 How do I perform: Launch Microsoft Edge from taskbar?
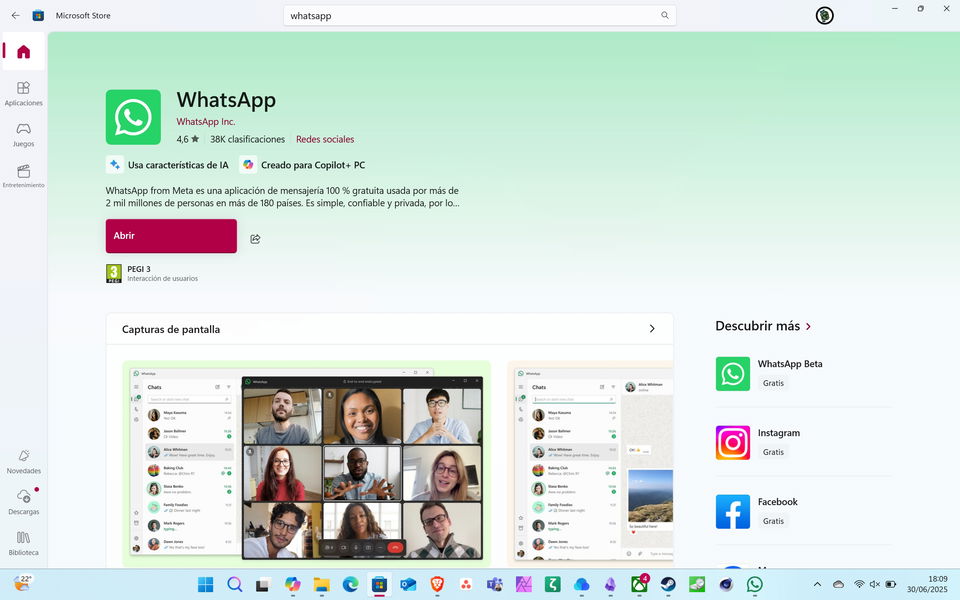350,585
